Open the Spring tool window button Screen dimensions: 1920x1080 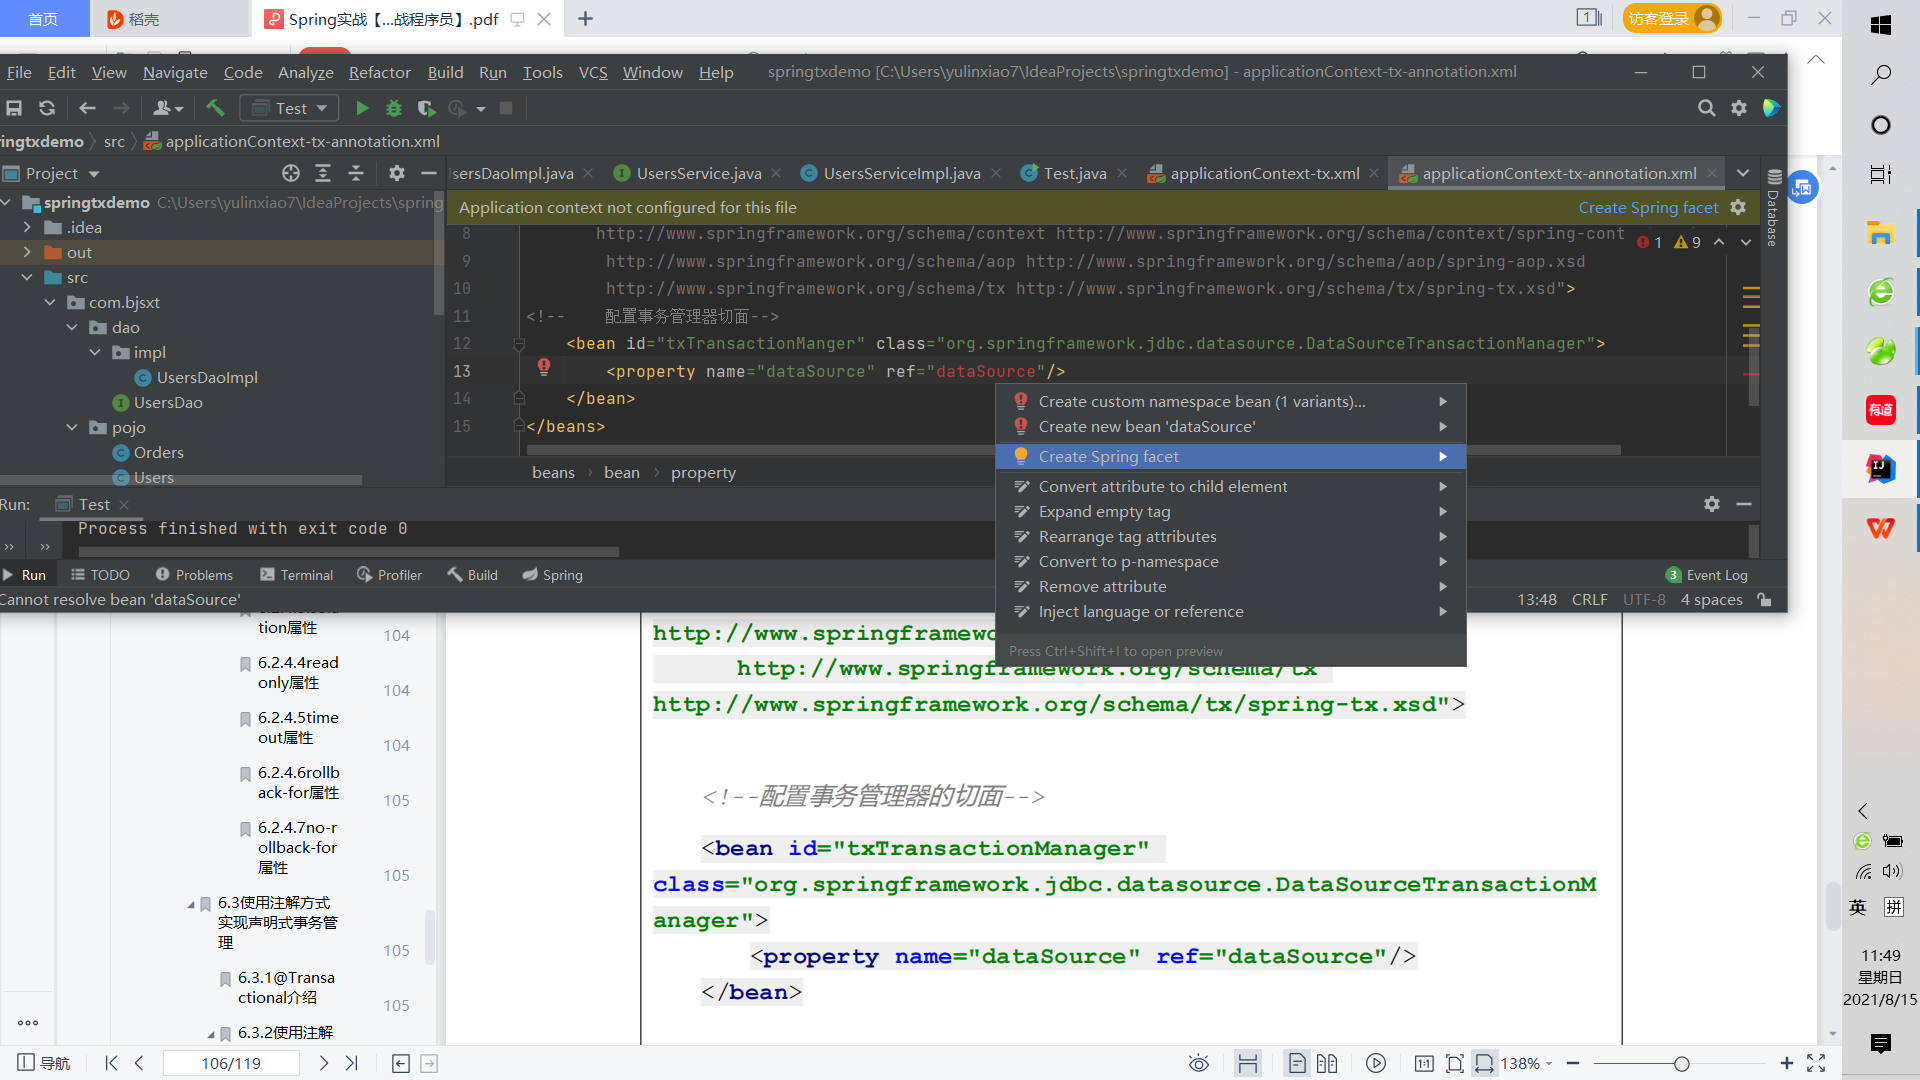tap(552, 575)
